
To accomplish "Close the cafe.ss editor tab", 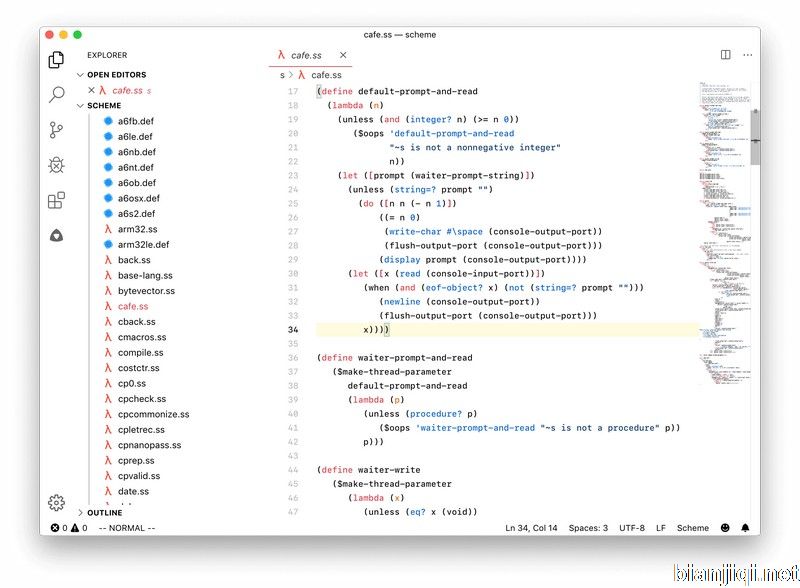I will (x=343, y=55).
